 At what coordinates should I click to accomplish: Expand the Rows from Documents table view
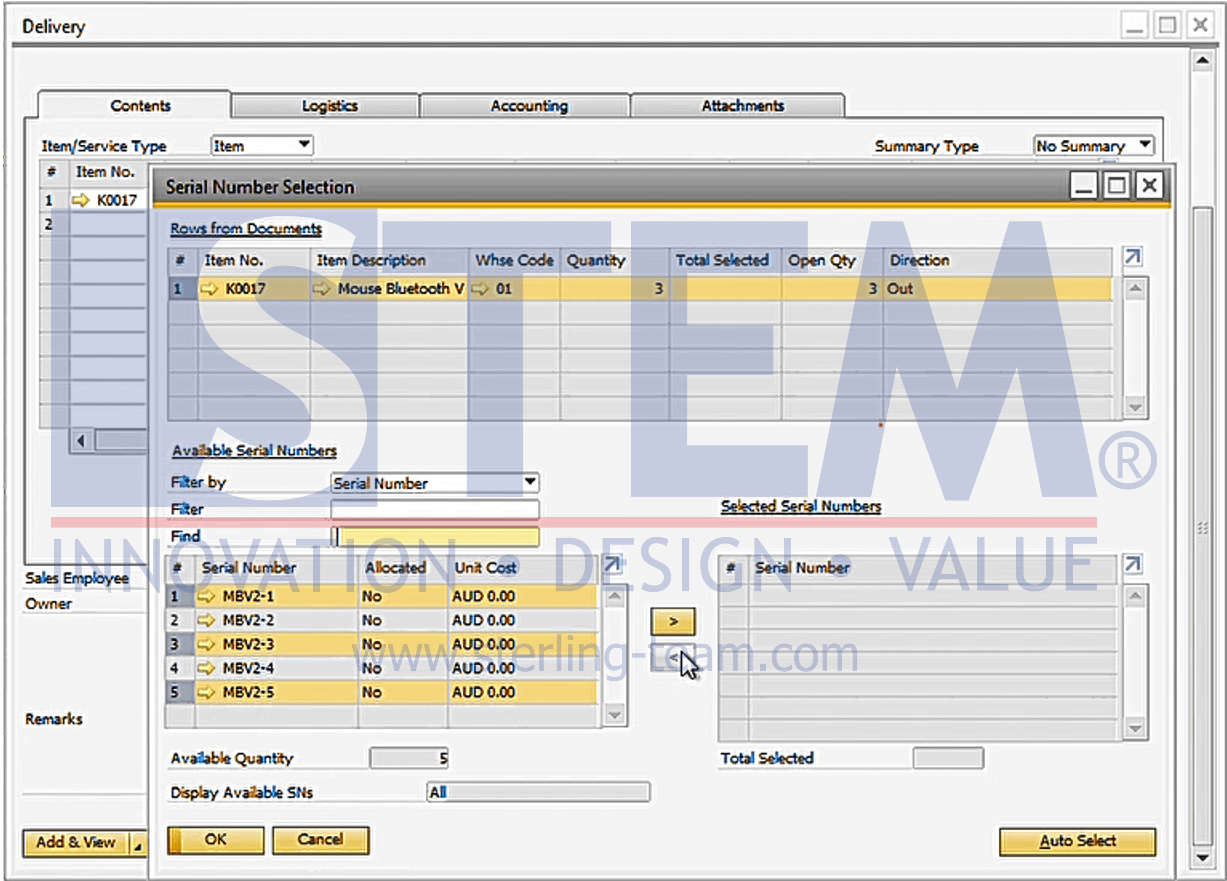(x=1132, y=258)
